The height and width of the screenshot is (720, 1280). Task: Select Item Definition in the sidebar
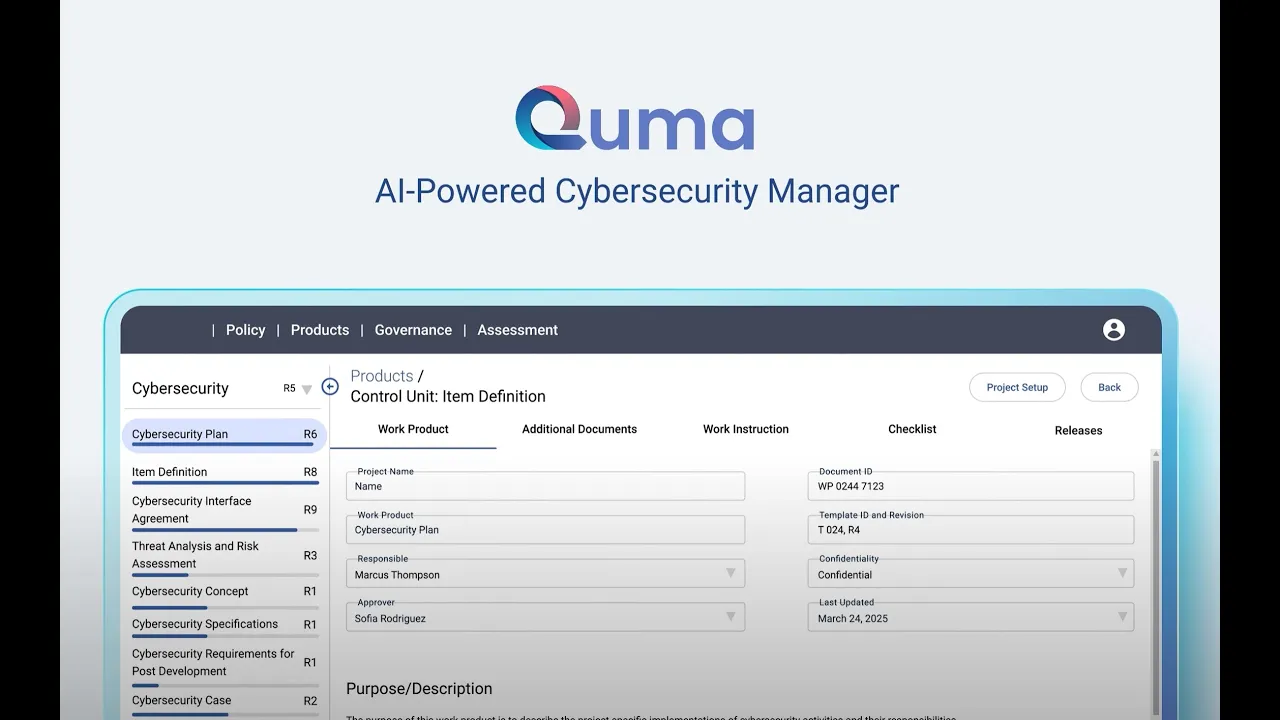tap(225, 473)
